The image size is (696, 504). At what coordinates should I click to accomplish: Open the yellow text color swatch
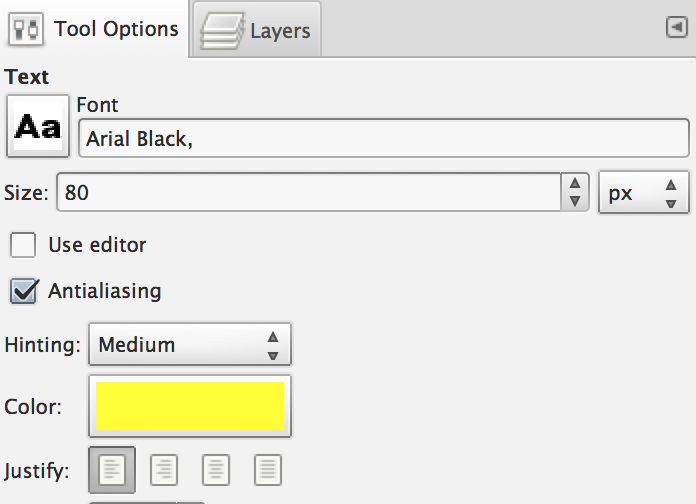(x=190, y=406)
